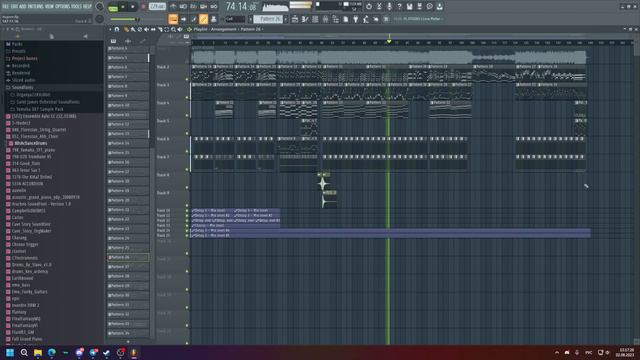640x360 pixels.
Task: Open the Windows Start button
Action: (10, 352)
